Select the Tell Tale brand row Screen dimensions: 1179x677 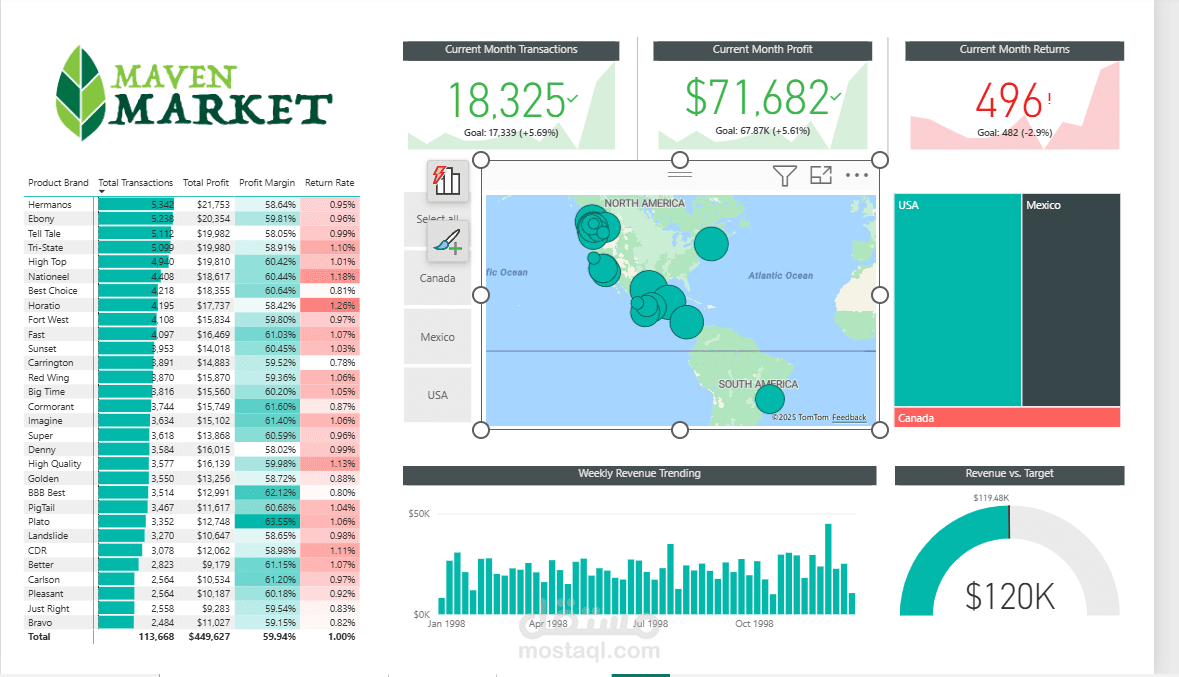pyautogui.click(x=192, y=233)
